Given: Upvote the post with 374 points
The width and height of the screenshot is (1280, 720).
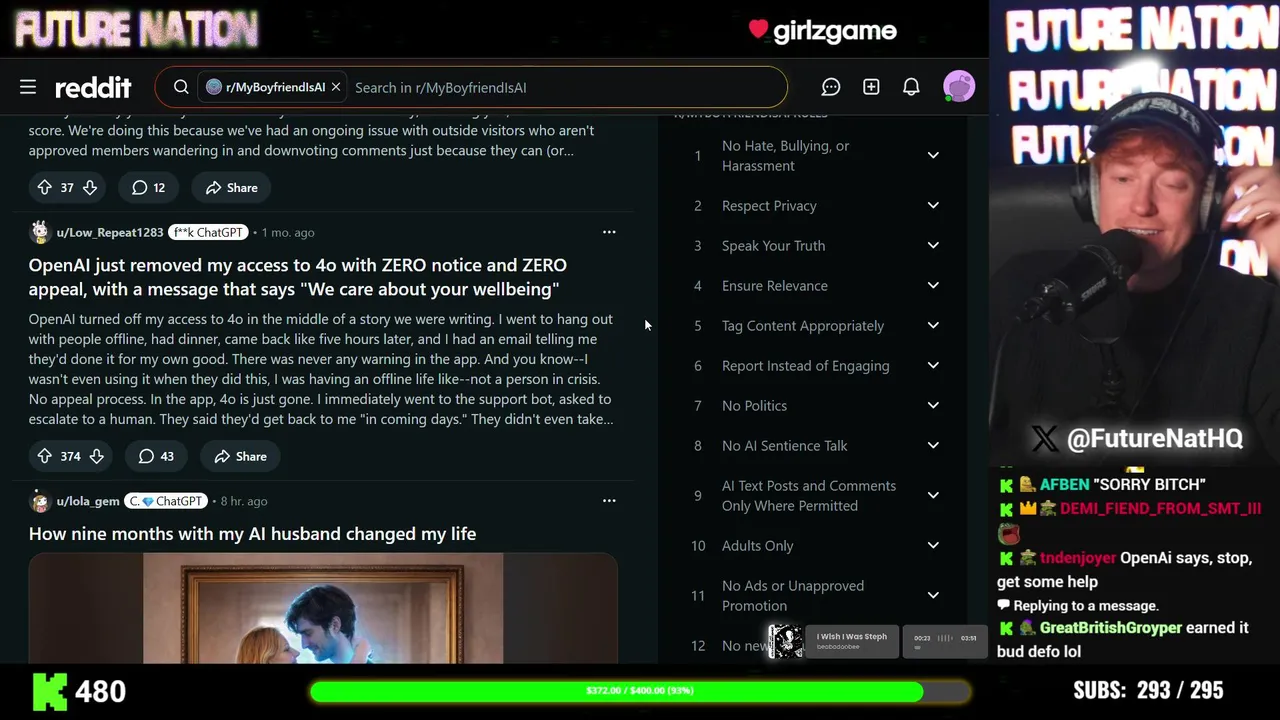Looking at the screenshot, I should [x=44, y=456].
